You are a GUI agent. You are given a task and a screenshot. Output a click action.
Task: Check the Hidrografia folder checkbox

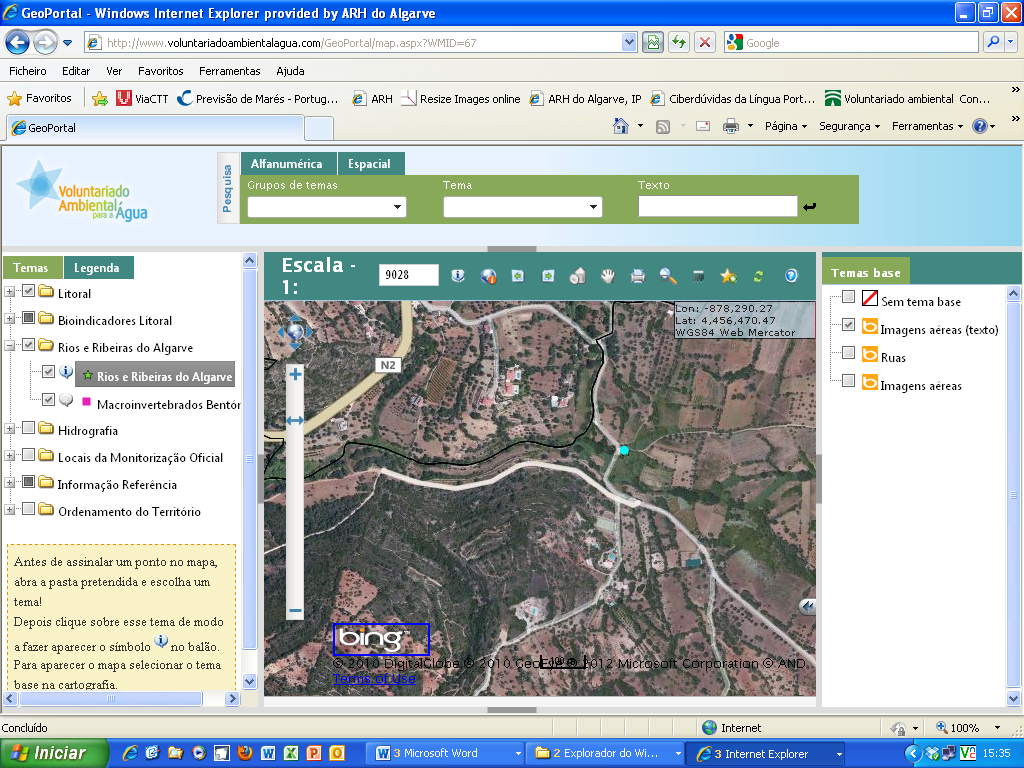(x=29, y=430)
